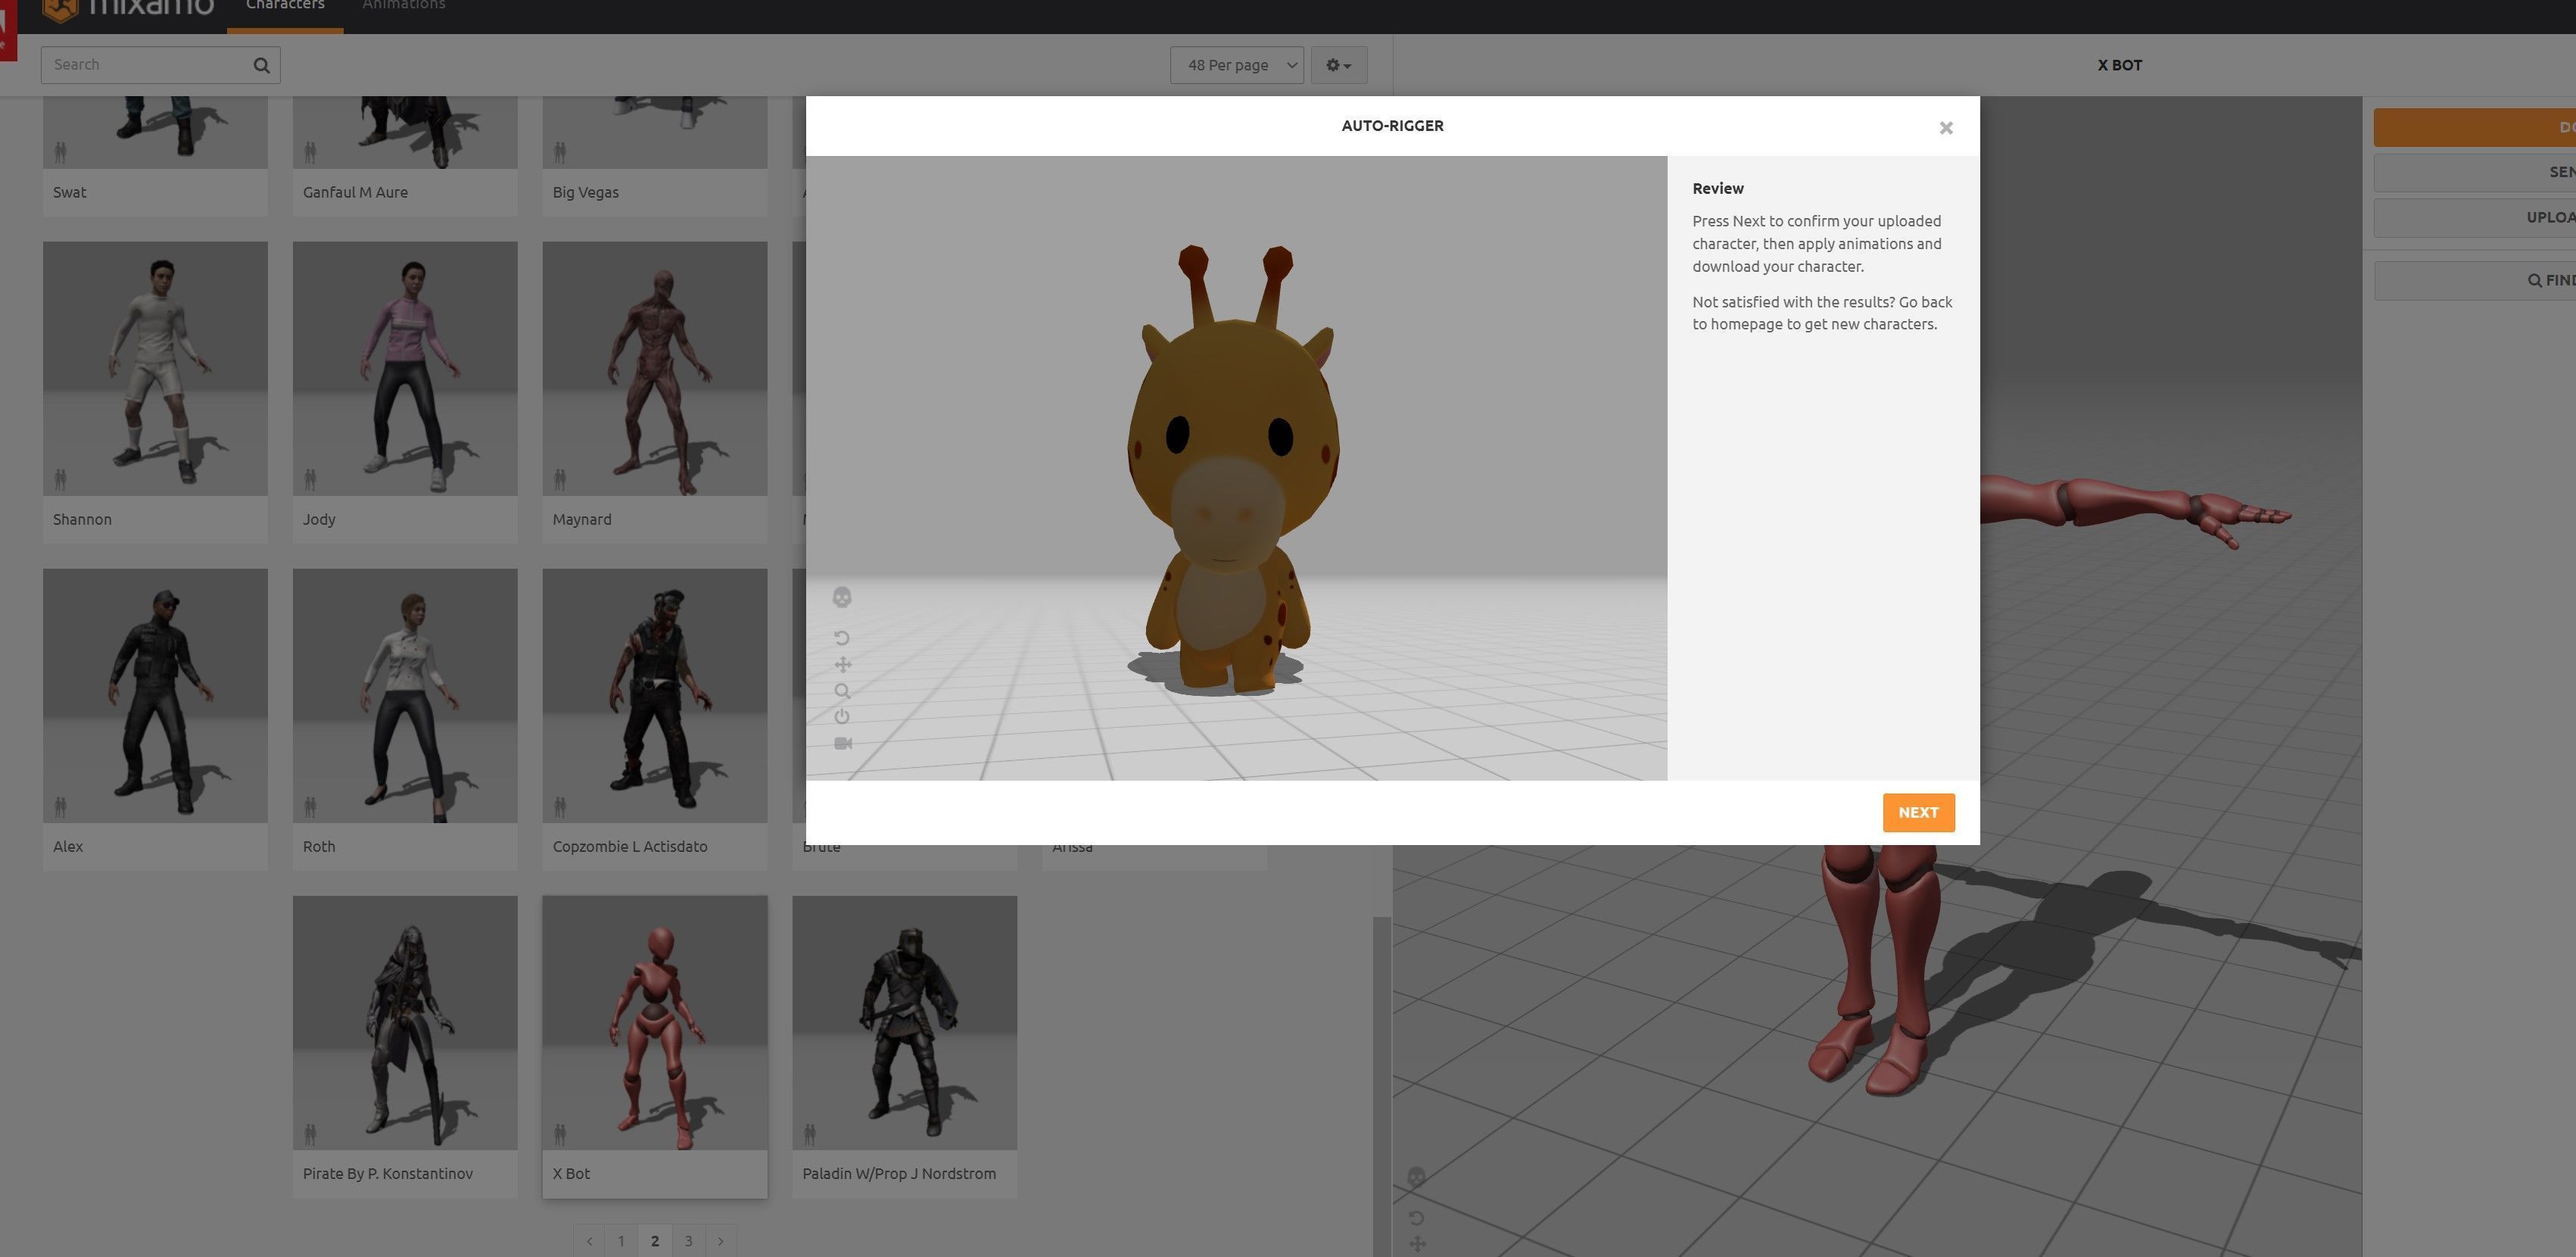Click the orange Download button
The image size is (2576, 1257).
(x=2475, y=128)
